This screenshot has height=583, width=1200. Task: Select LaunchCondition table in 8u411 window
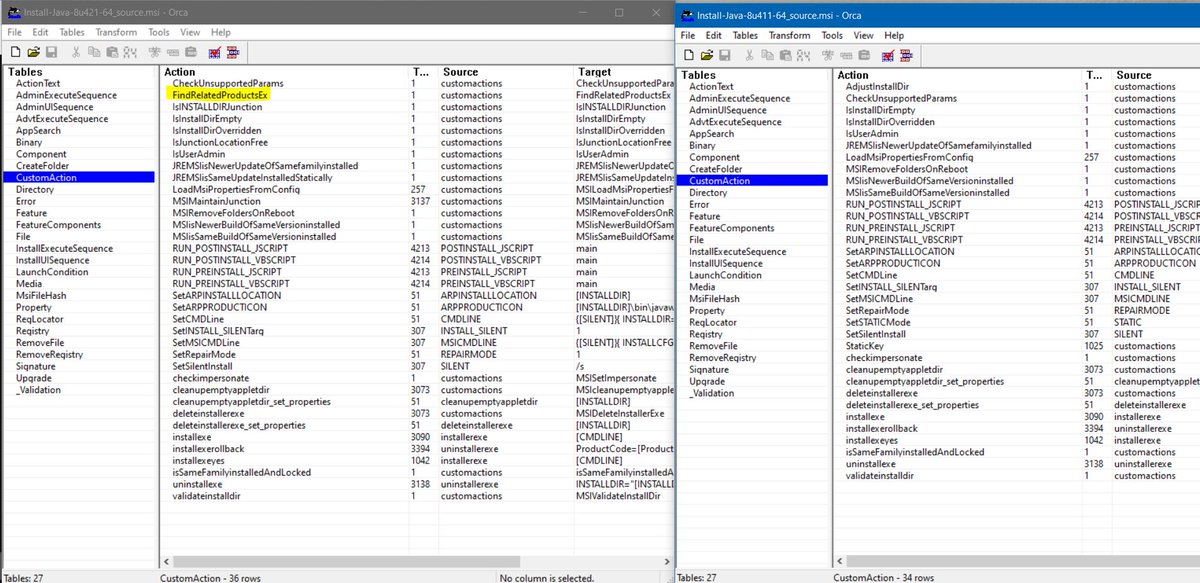(725, 275)
